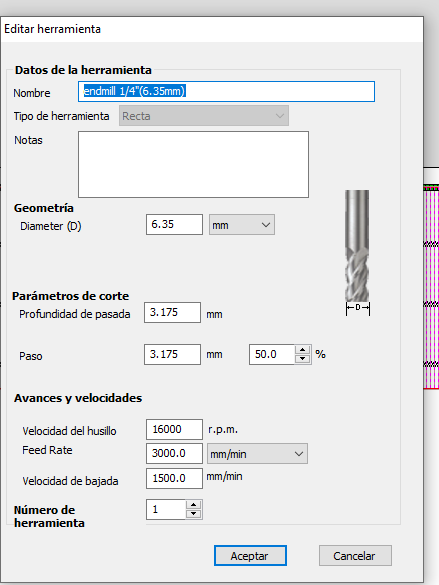The width and height of the screenshot is (439, 585).
Task: Open the Diameter units mm dropdown
Action: [242, 225]
